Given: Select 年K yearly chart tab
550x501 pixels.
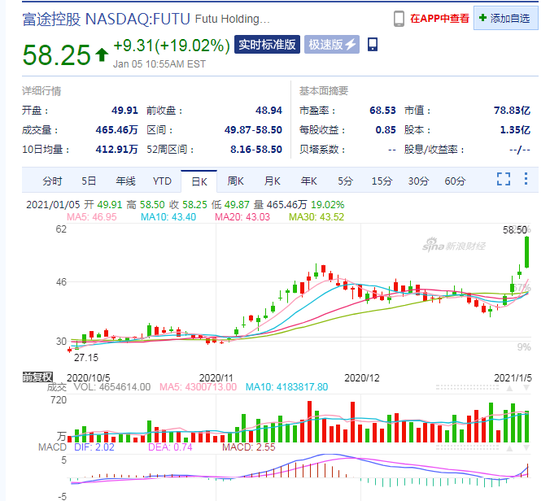Looking at the screenshot, I should click(309, 181).
